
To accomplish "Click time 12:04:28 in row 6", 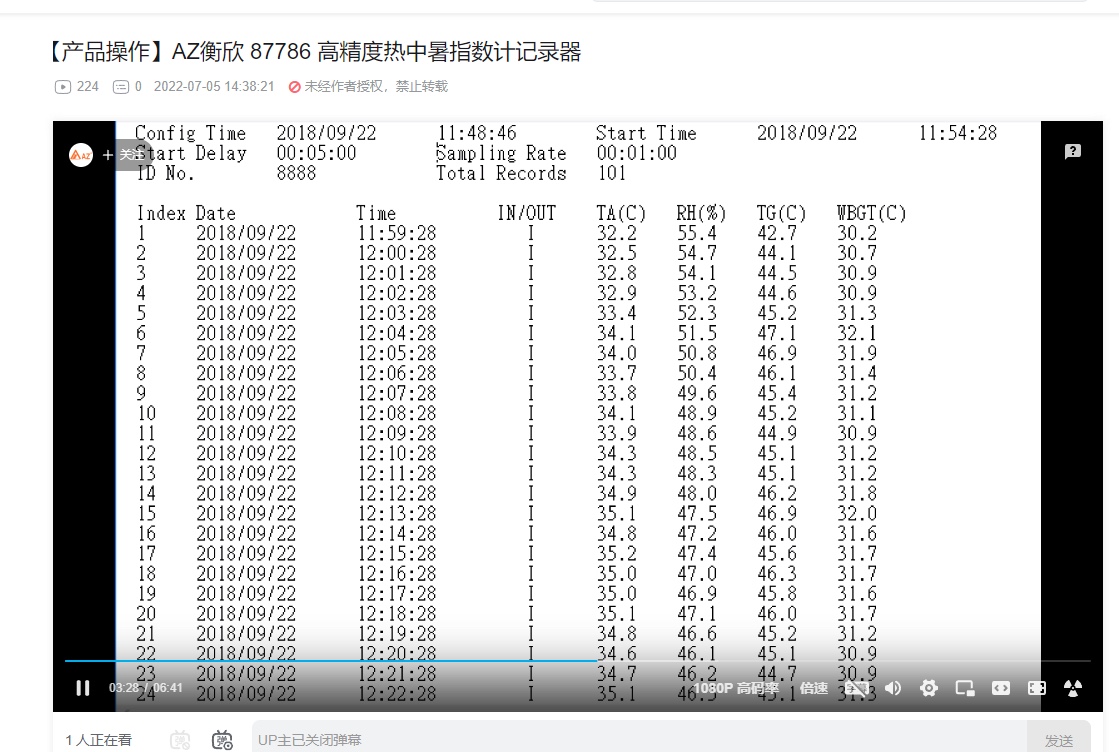I will tap(397, 333).
